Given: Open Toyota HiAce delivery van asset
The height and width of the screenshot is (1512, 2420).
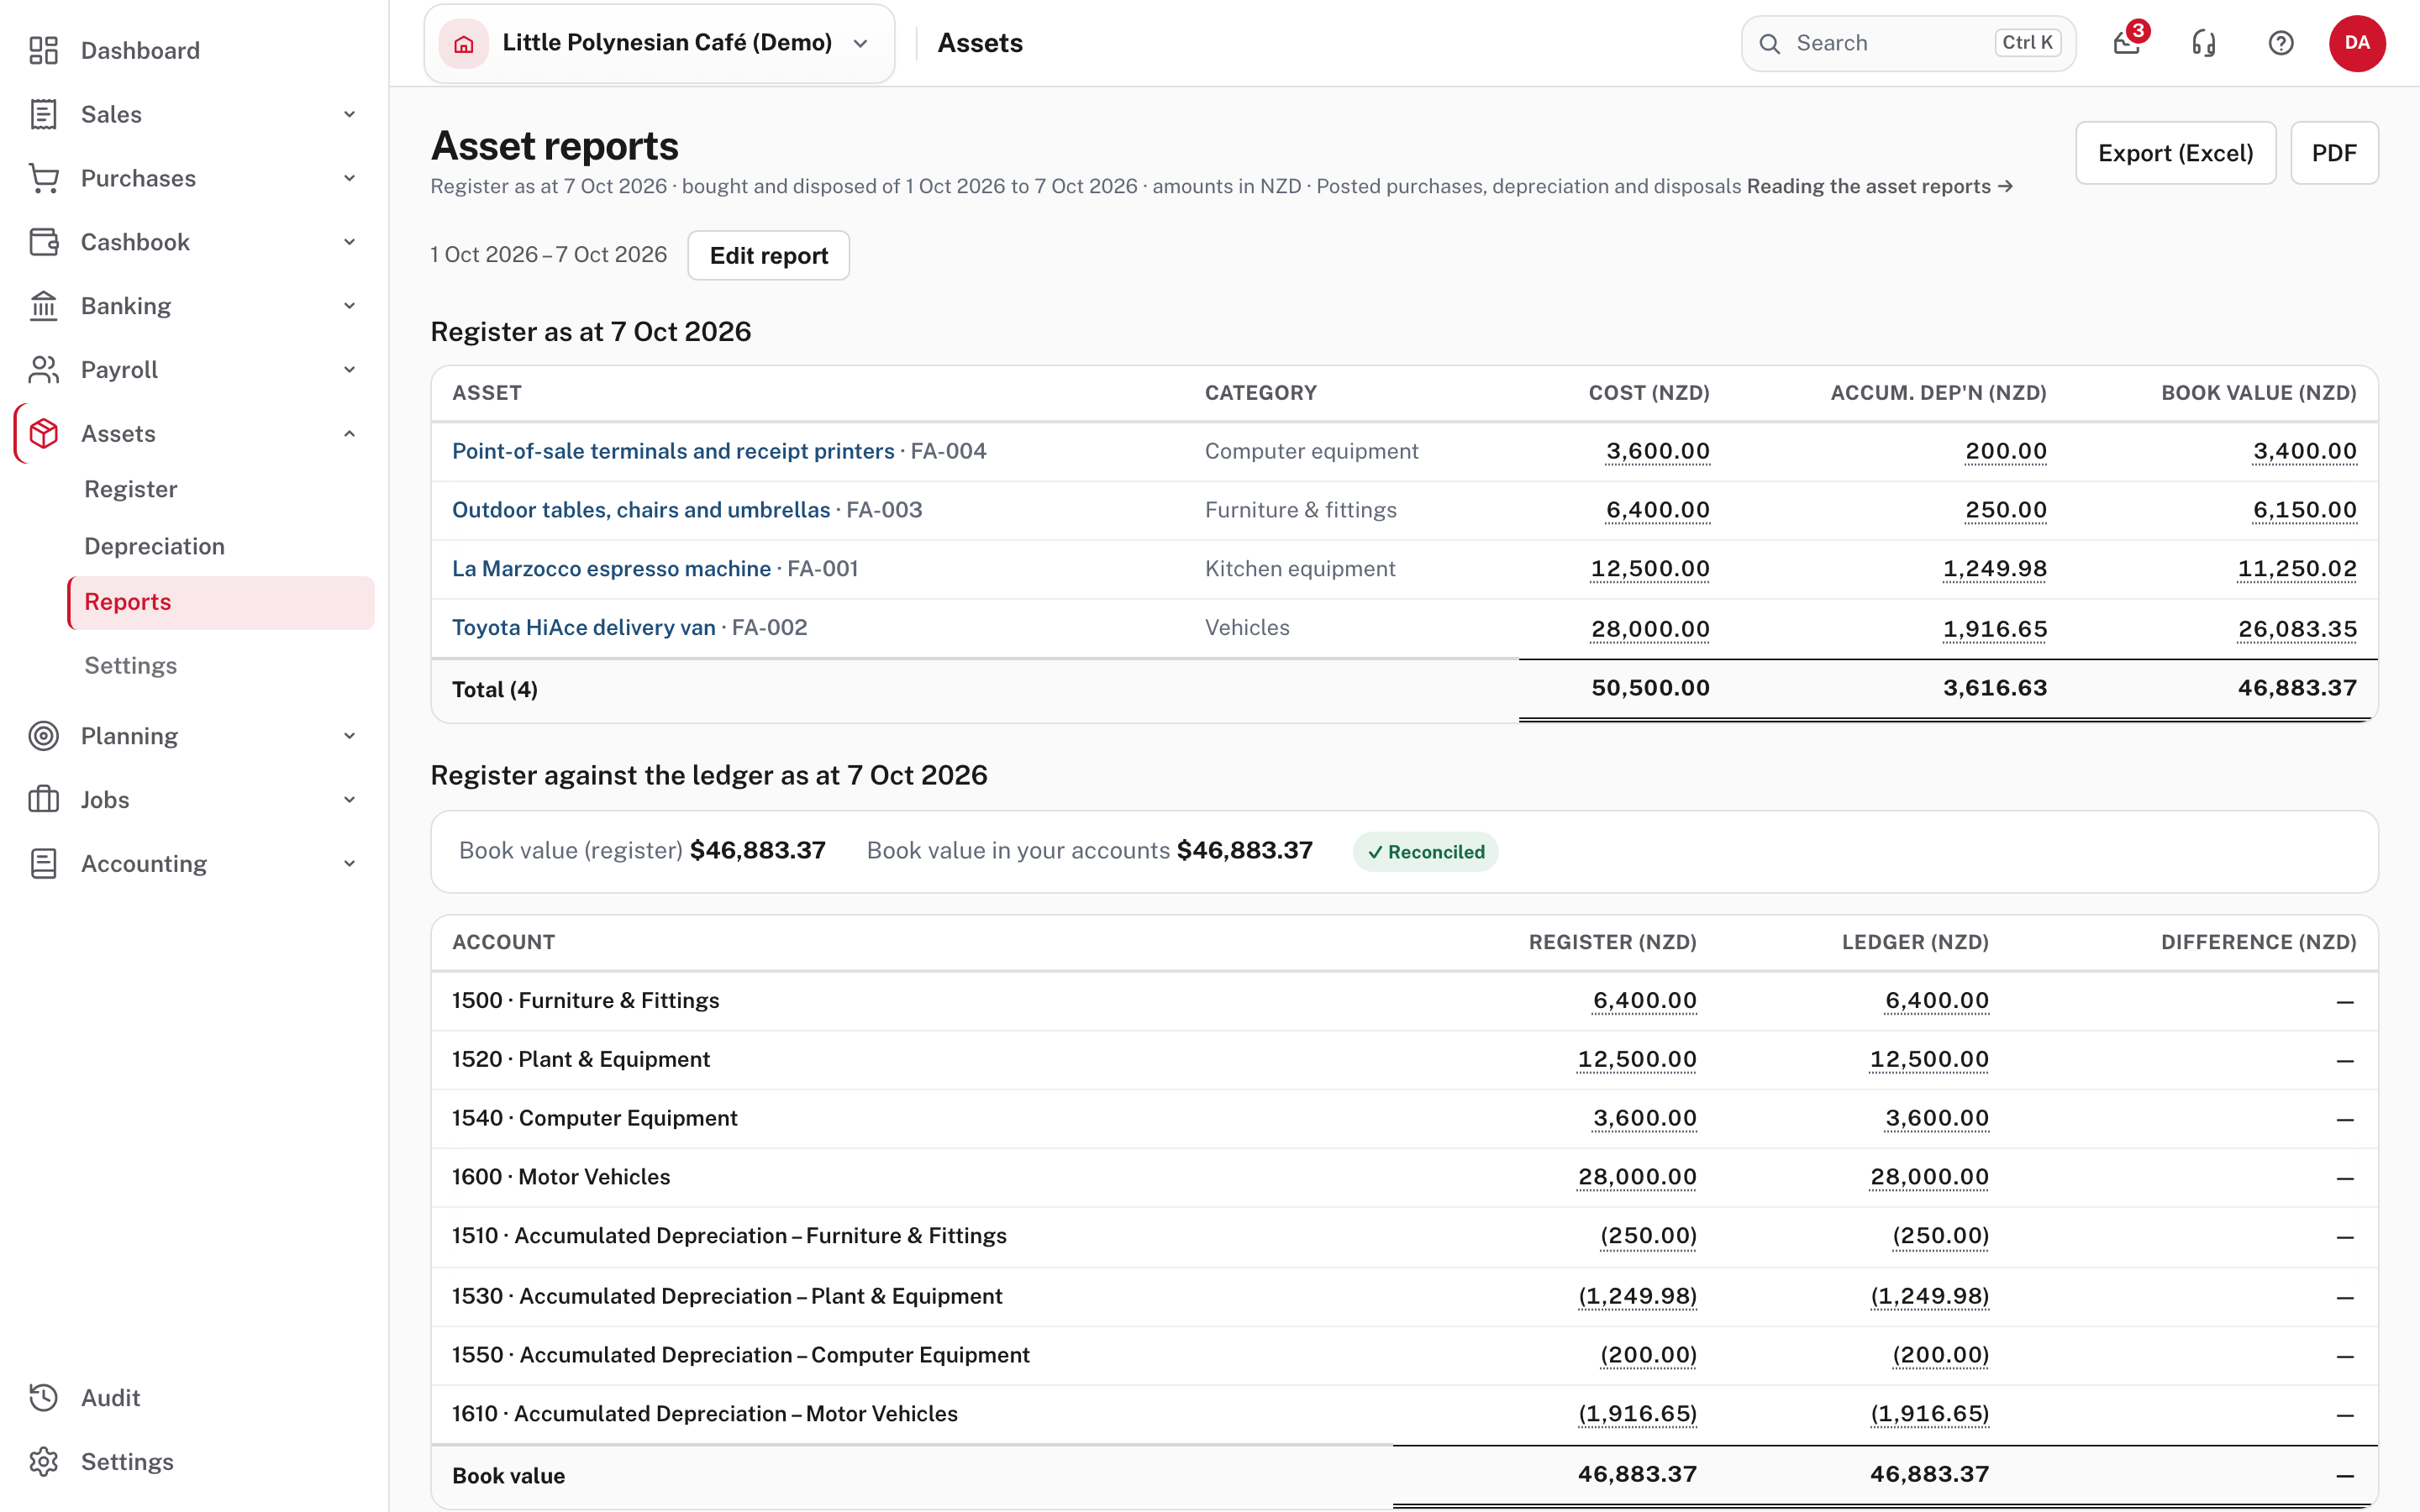Looking at the screenshot, I should point(584,627).
